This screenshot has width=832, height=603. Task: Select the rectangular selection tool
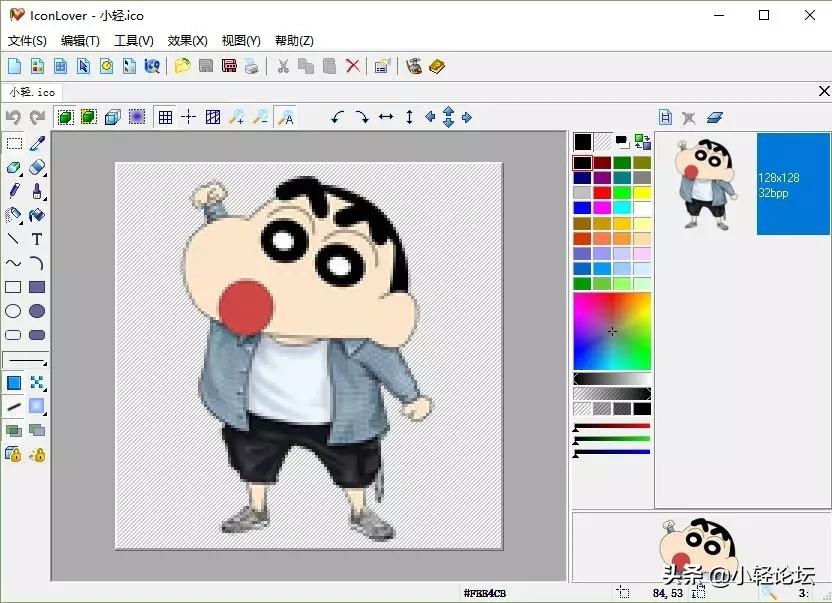point(14,143)
